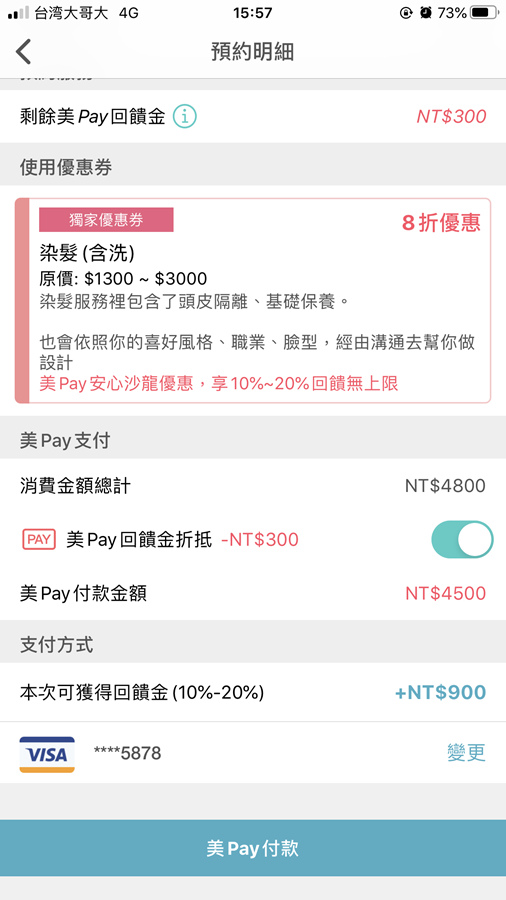Tap the 消費金額總計 NT$4800 row
This screenshot has width=506, height=900.
pyautogui.click(x=253, y=486)
